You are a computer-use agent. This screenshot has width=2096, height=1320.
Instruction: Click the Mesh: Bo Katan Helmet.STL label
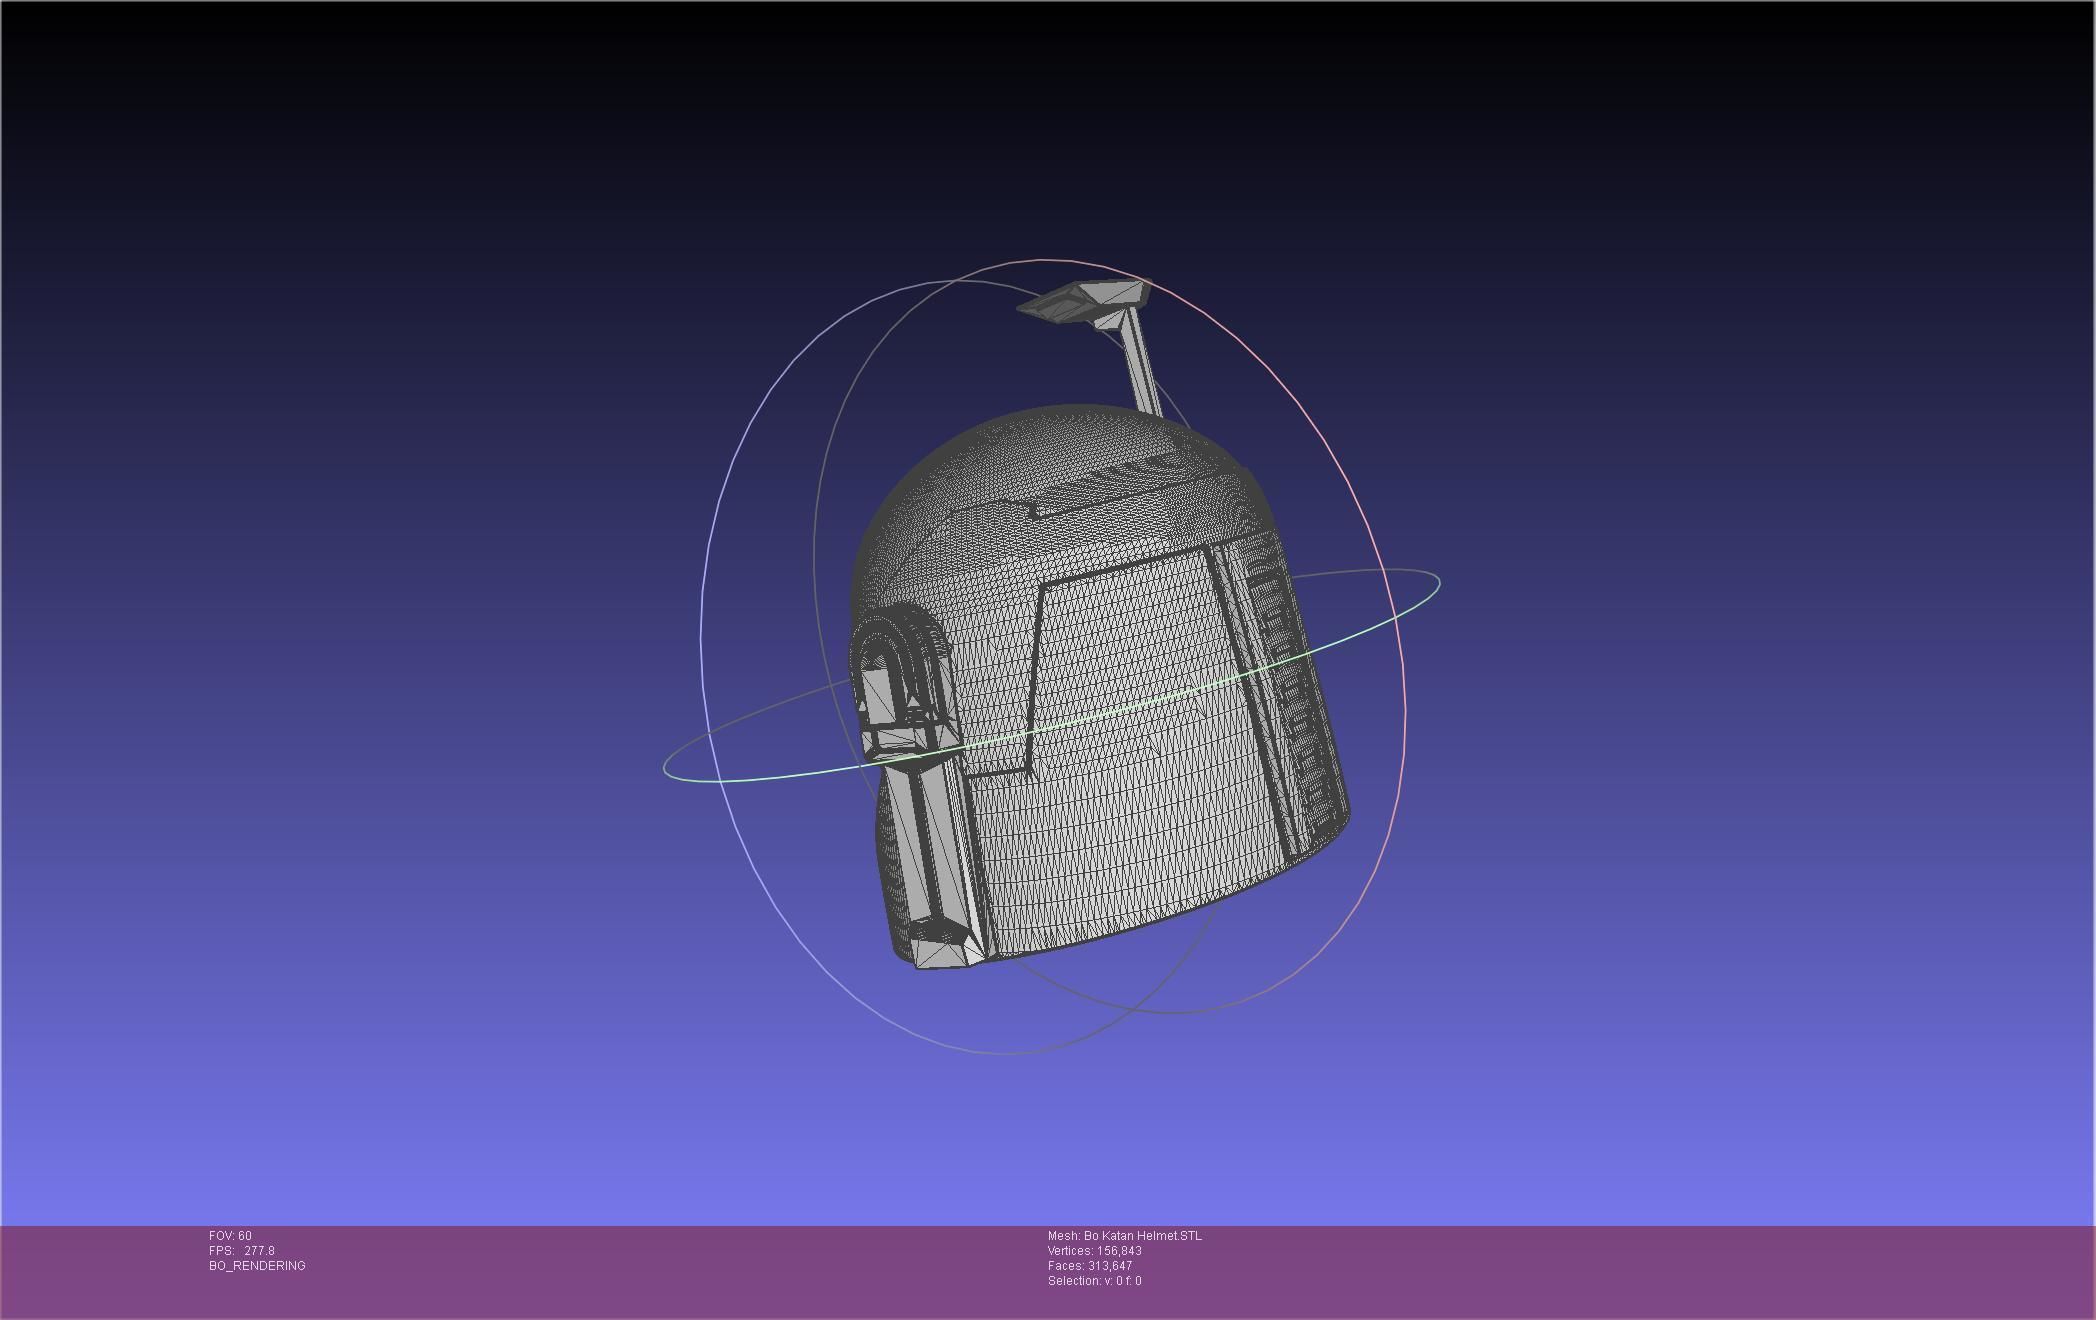(1125, 1236)
